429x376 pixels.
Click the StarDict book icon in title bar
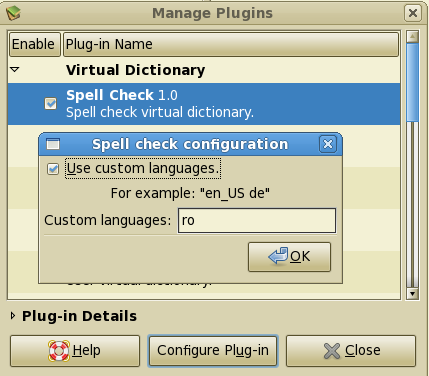click(x=13, y=13)
